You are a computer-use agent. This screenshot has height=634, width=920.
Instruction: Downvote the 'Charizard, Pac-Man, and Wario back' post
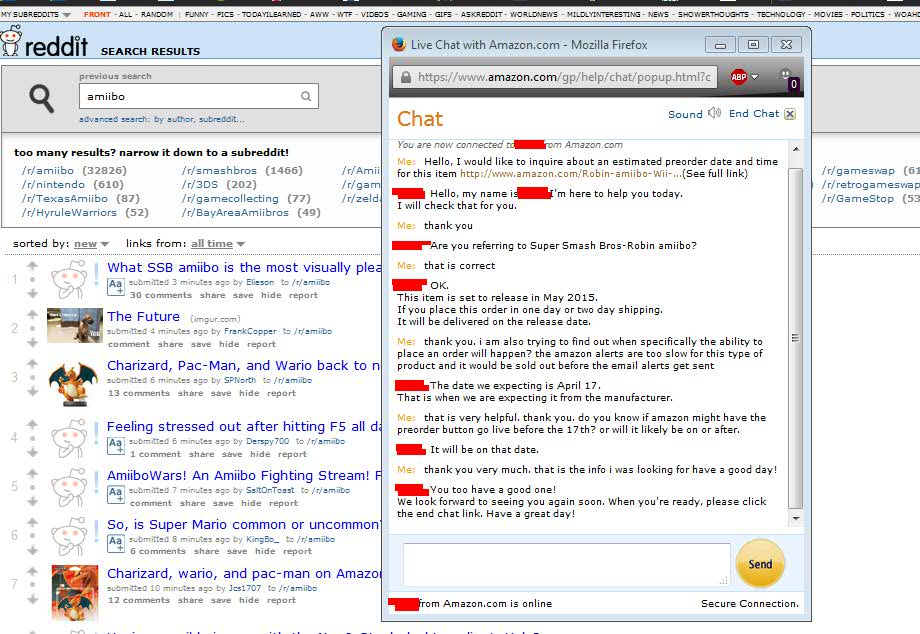pos(32,391)
